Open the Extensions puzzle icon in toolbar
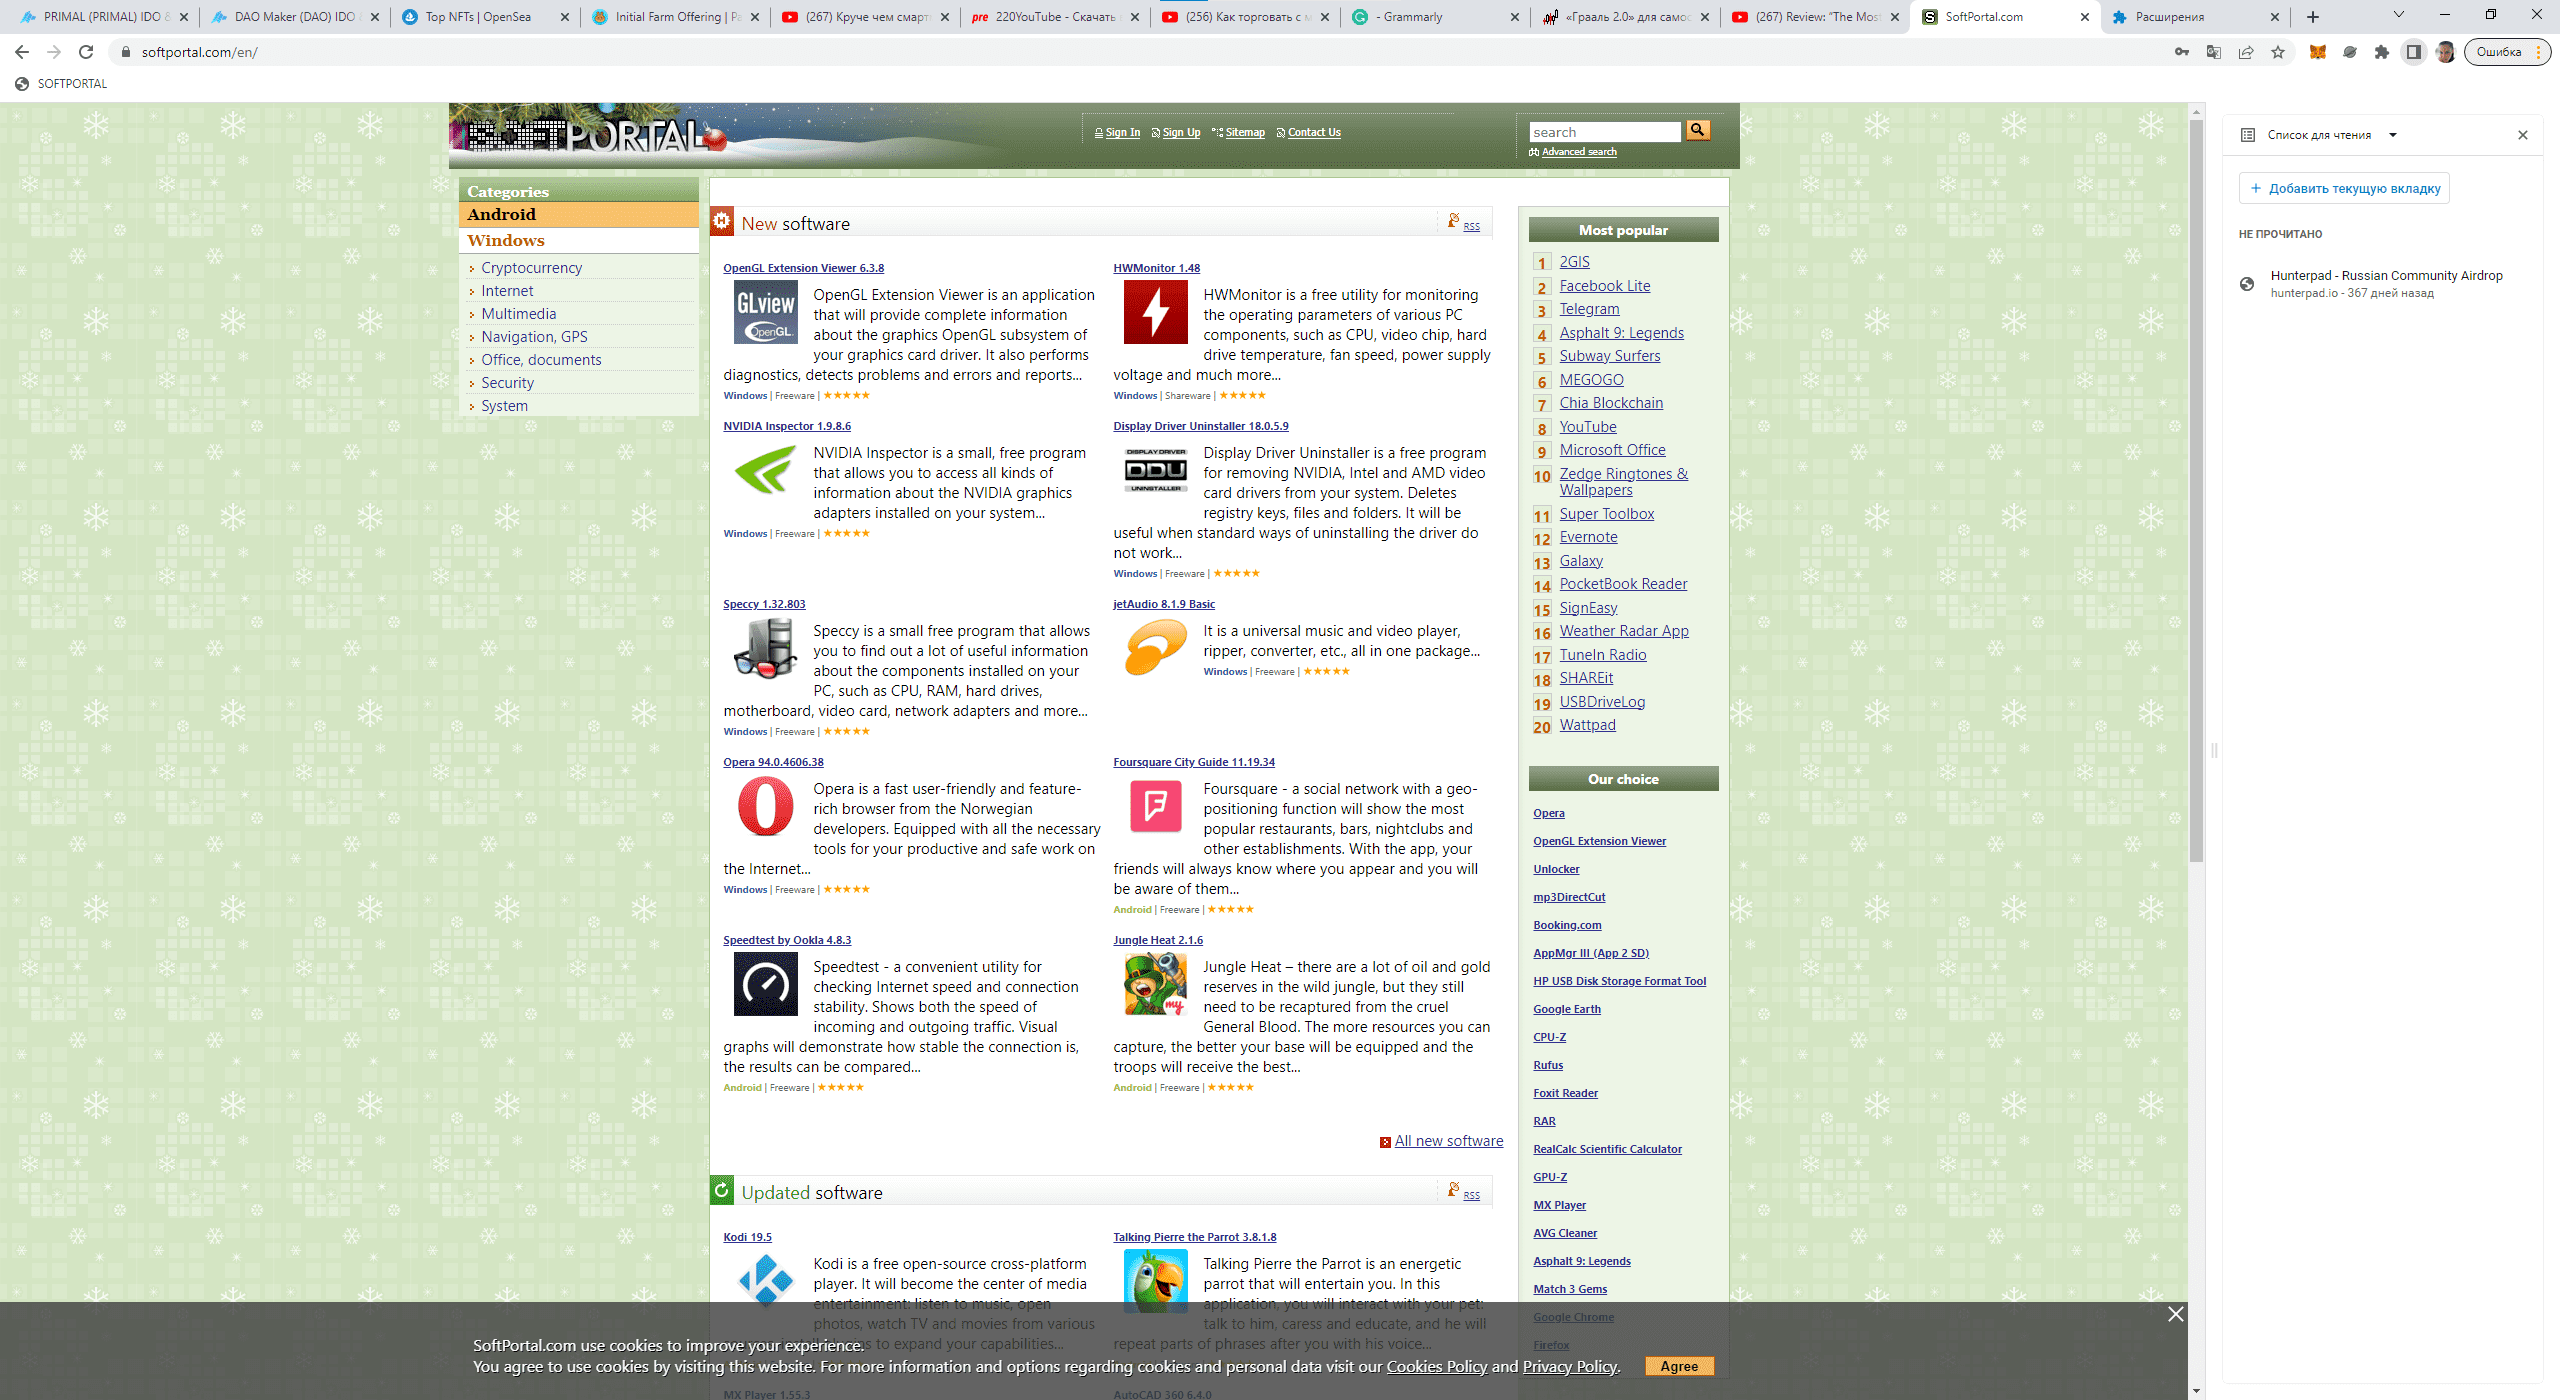The width and height of the screenshot is (2560, 1400). [2382, 52]
